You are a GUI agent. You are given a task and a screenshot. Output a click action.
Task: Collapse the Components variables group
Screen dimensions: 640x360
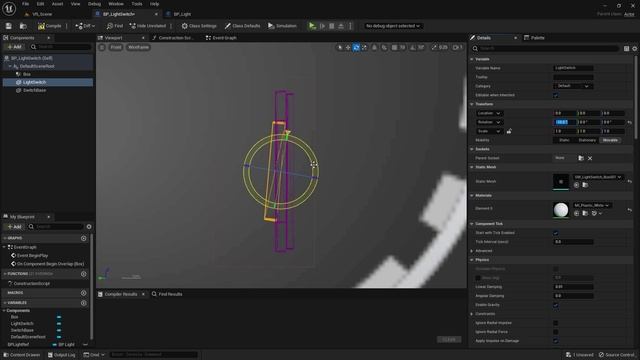pos(4,311)
